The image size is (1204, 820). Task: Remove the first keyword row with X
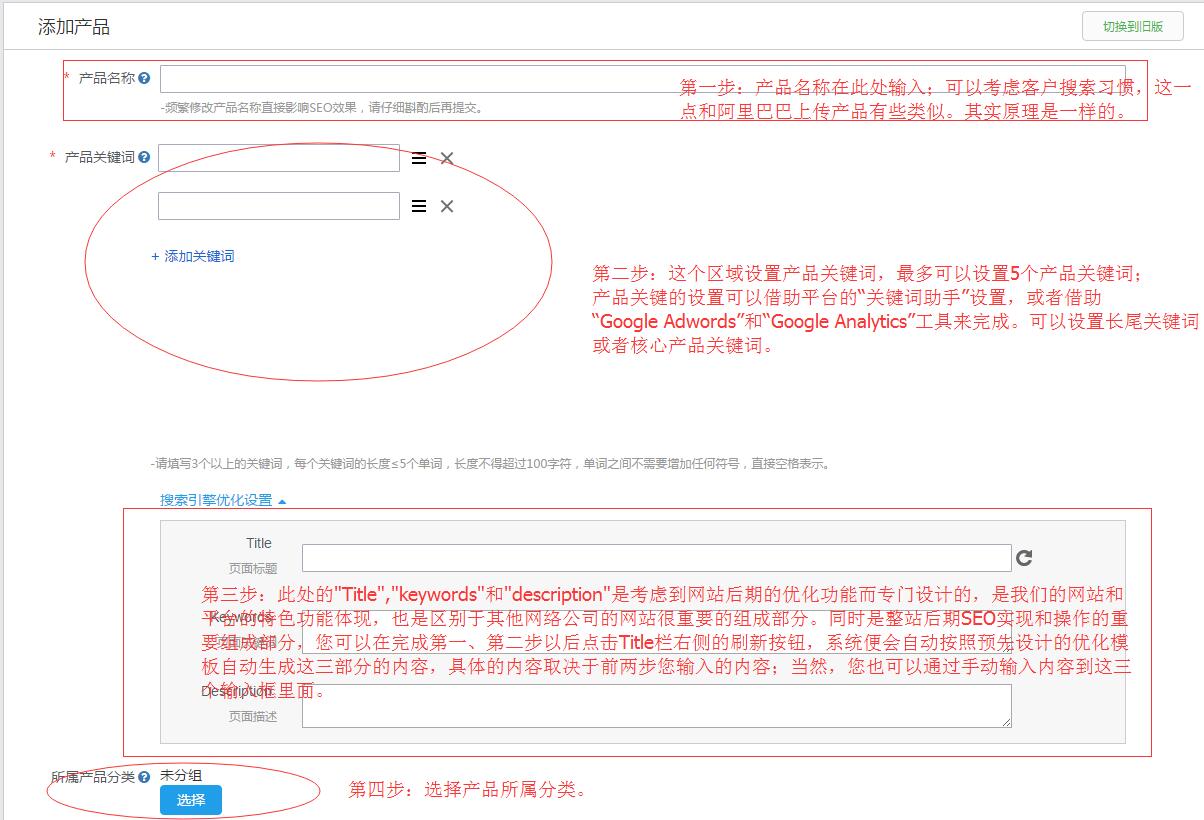click(447, 158)
